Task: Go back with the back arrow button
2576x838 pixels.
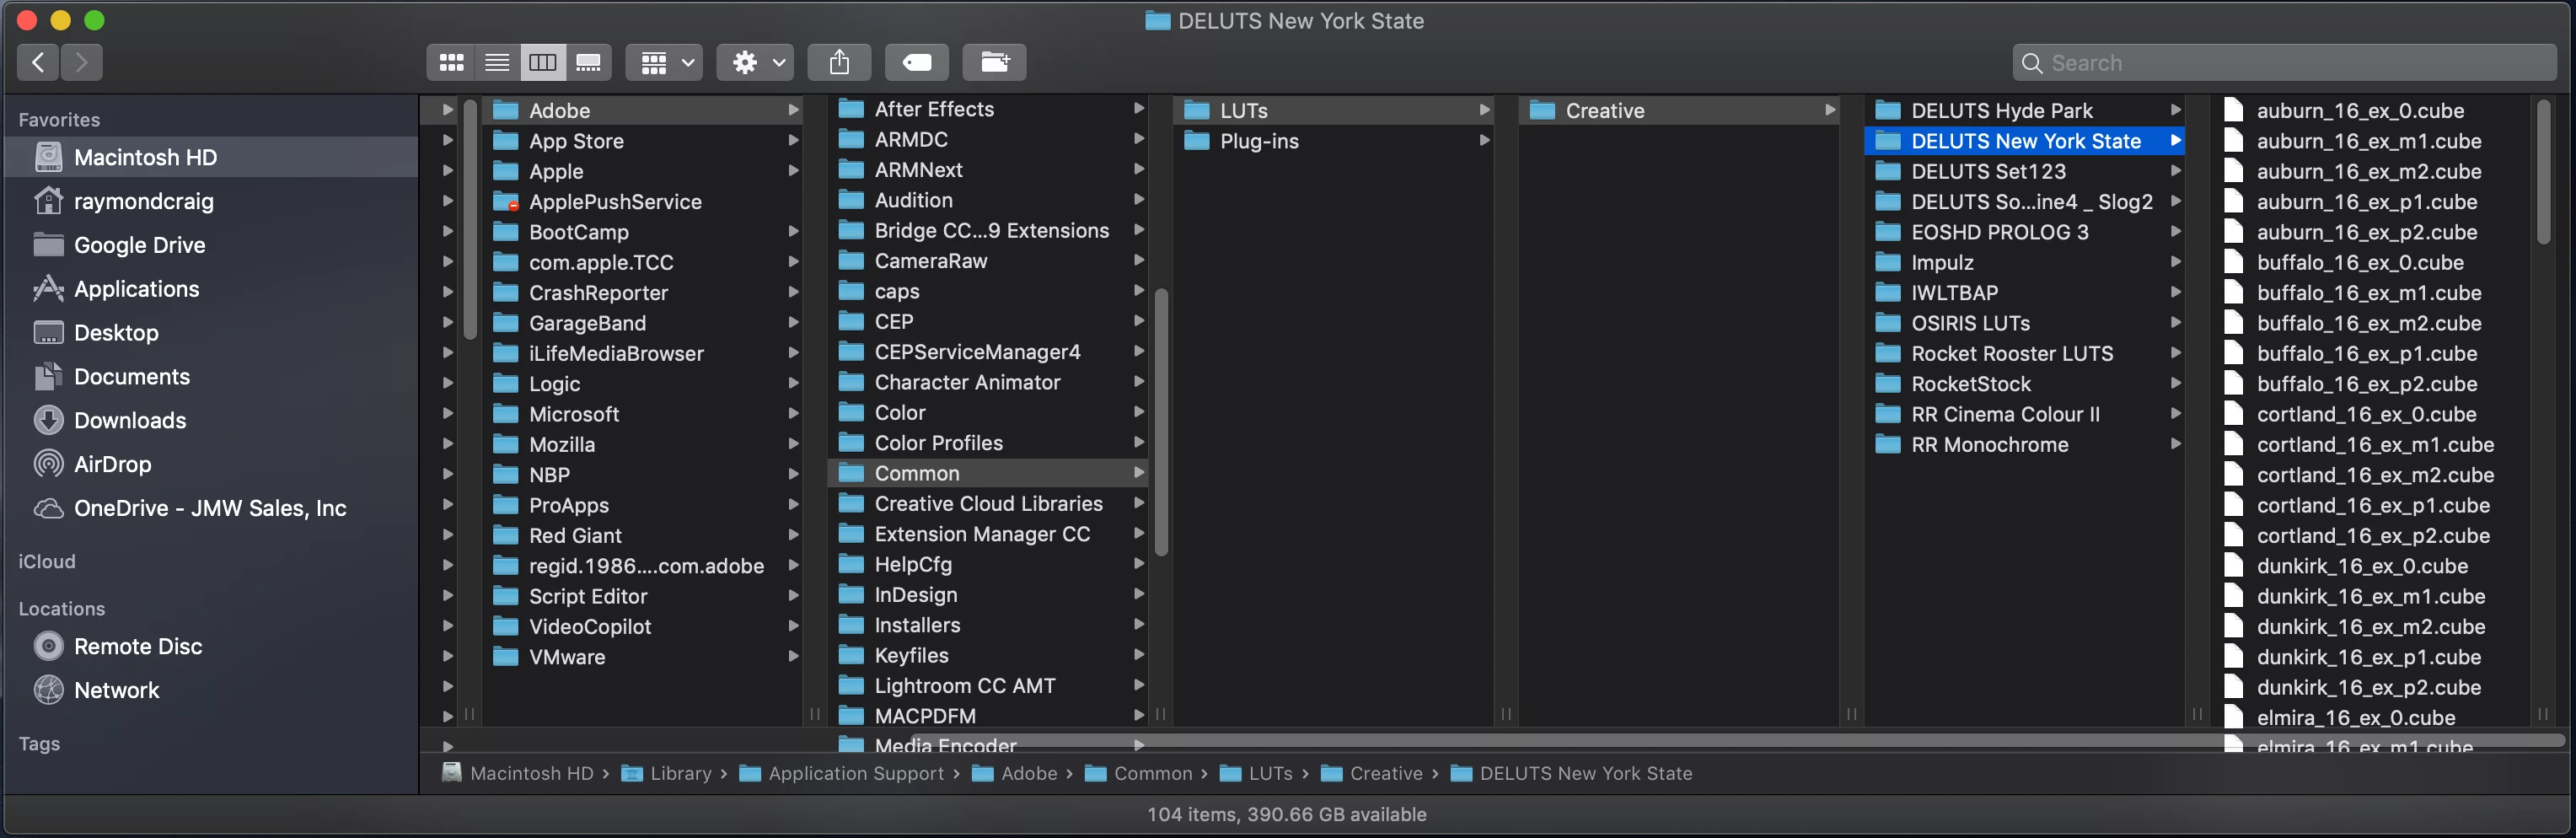Action: 37,62
